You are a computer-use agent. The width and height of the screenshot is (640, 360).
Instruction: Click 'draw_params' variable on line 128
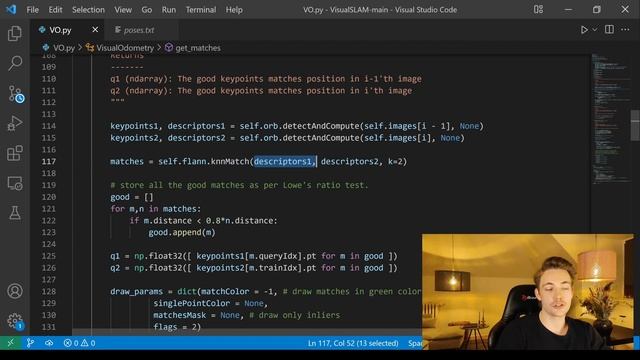[x=136, y=291]
